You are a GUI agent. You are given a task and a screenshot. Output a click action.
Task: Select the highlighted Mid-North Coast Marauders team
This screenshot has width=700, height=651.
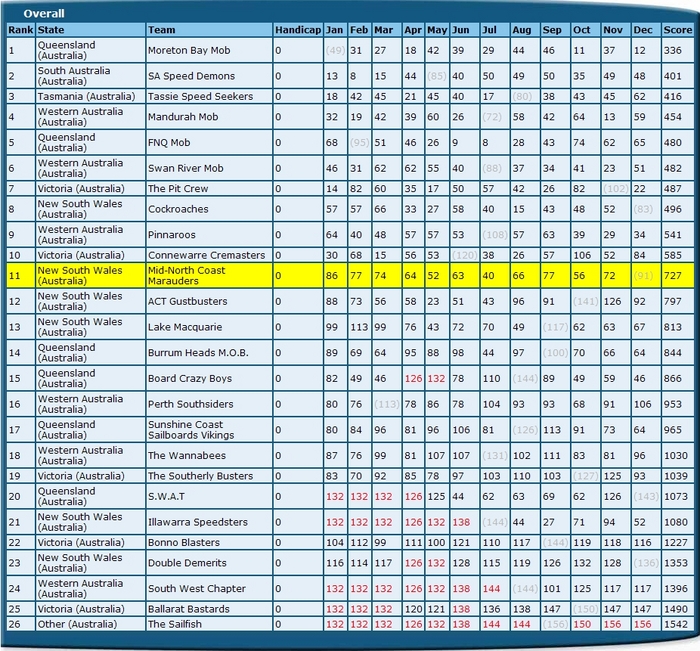point(187,275)
